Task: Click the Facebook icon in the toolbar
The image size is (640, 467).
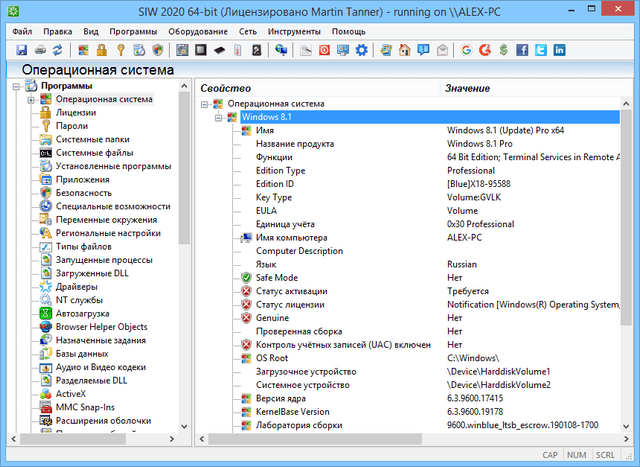Action: [x=522, y=49]
